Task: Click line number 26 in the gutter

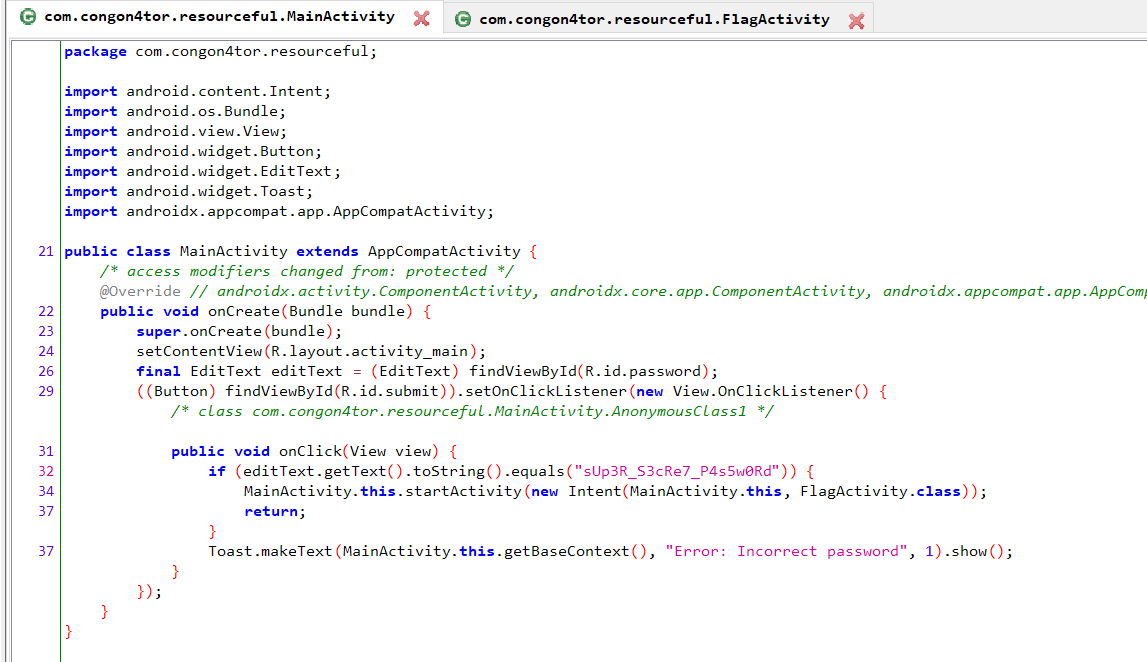Action: (46, 372)
